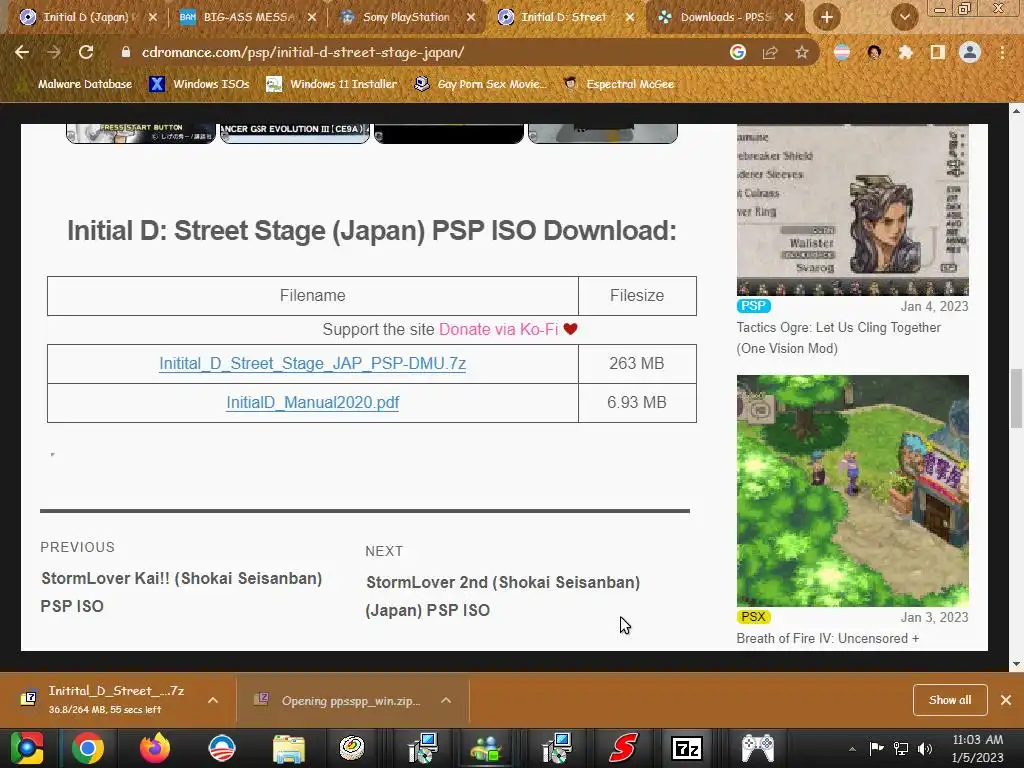
Task: Close the downloads bar
Action: (1006, 699)
